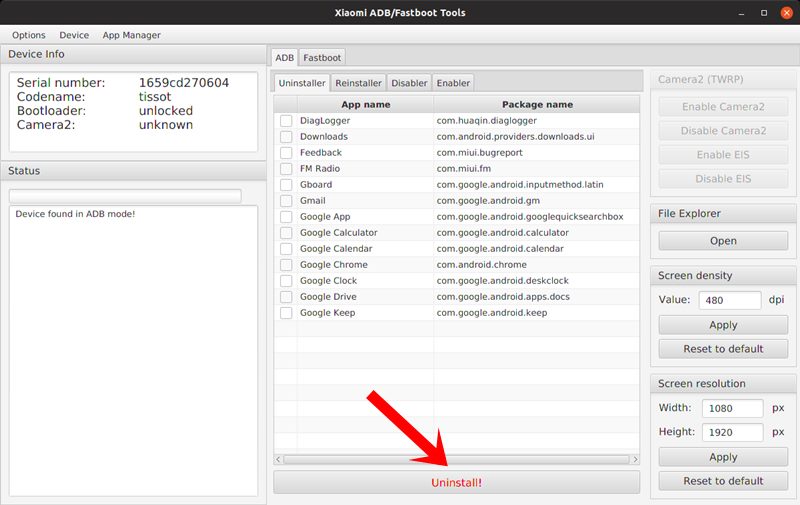The image size is (800, 505).
Task: Open the App Manager menu
Action: (132, 35)
